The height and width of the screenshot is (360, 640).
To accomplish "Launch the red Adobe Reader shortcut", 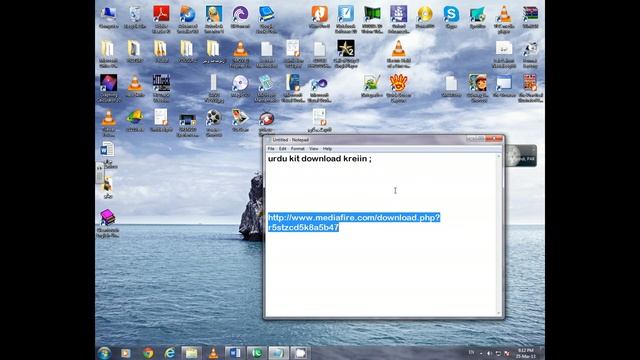I will (x=161, y=18).
